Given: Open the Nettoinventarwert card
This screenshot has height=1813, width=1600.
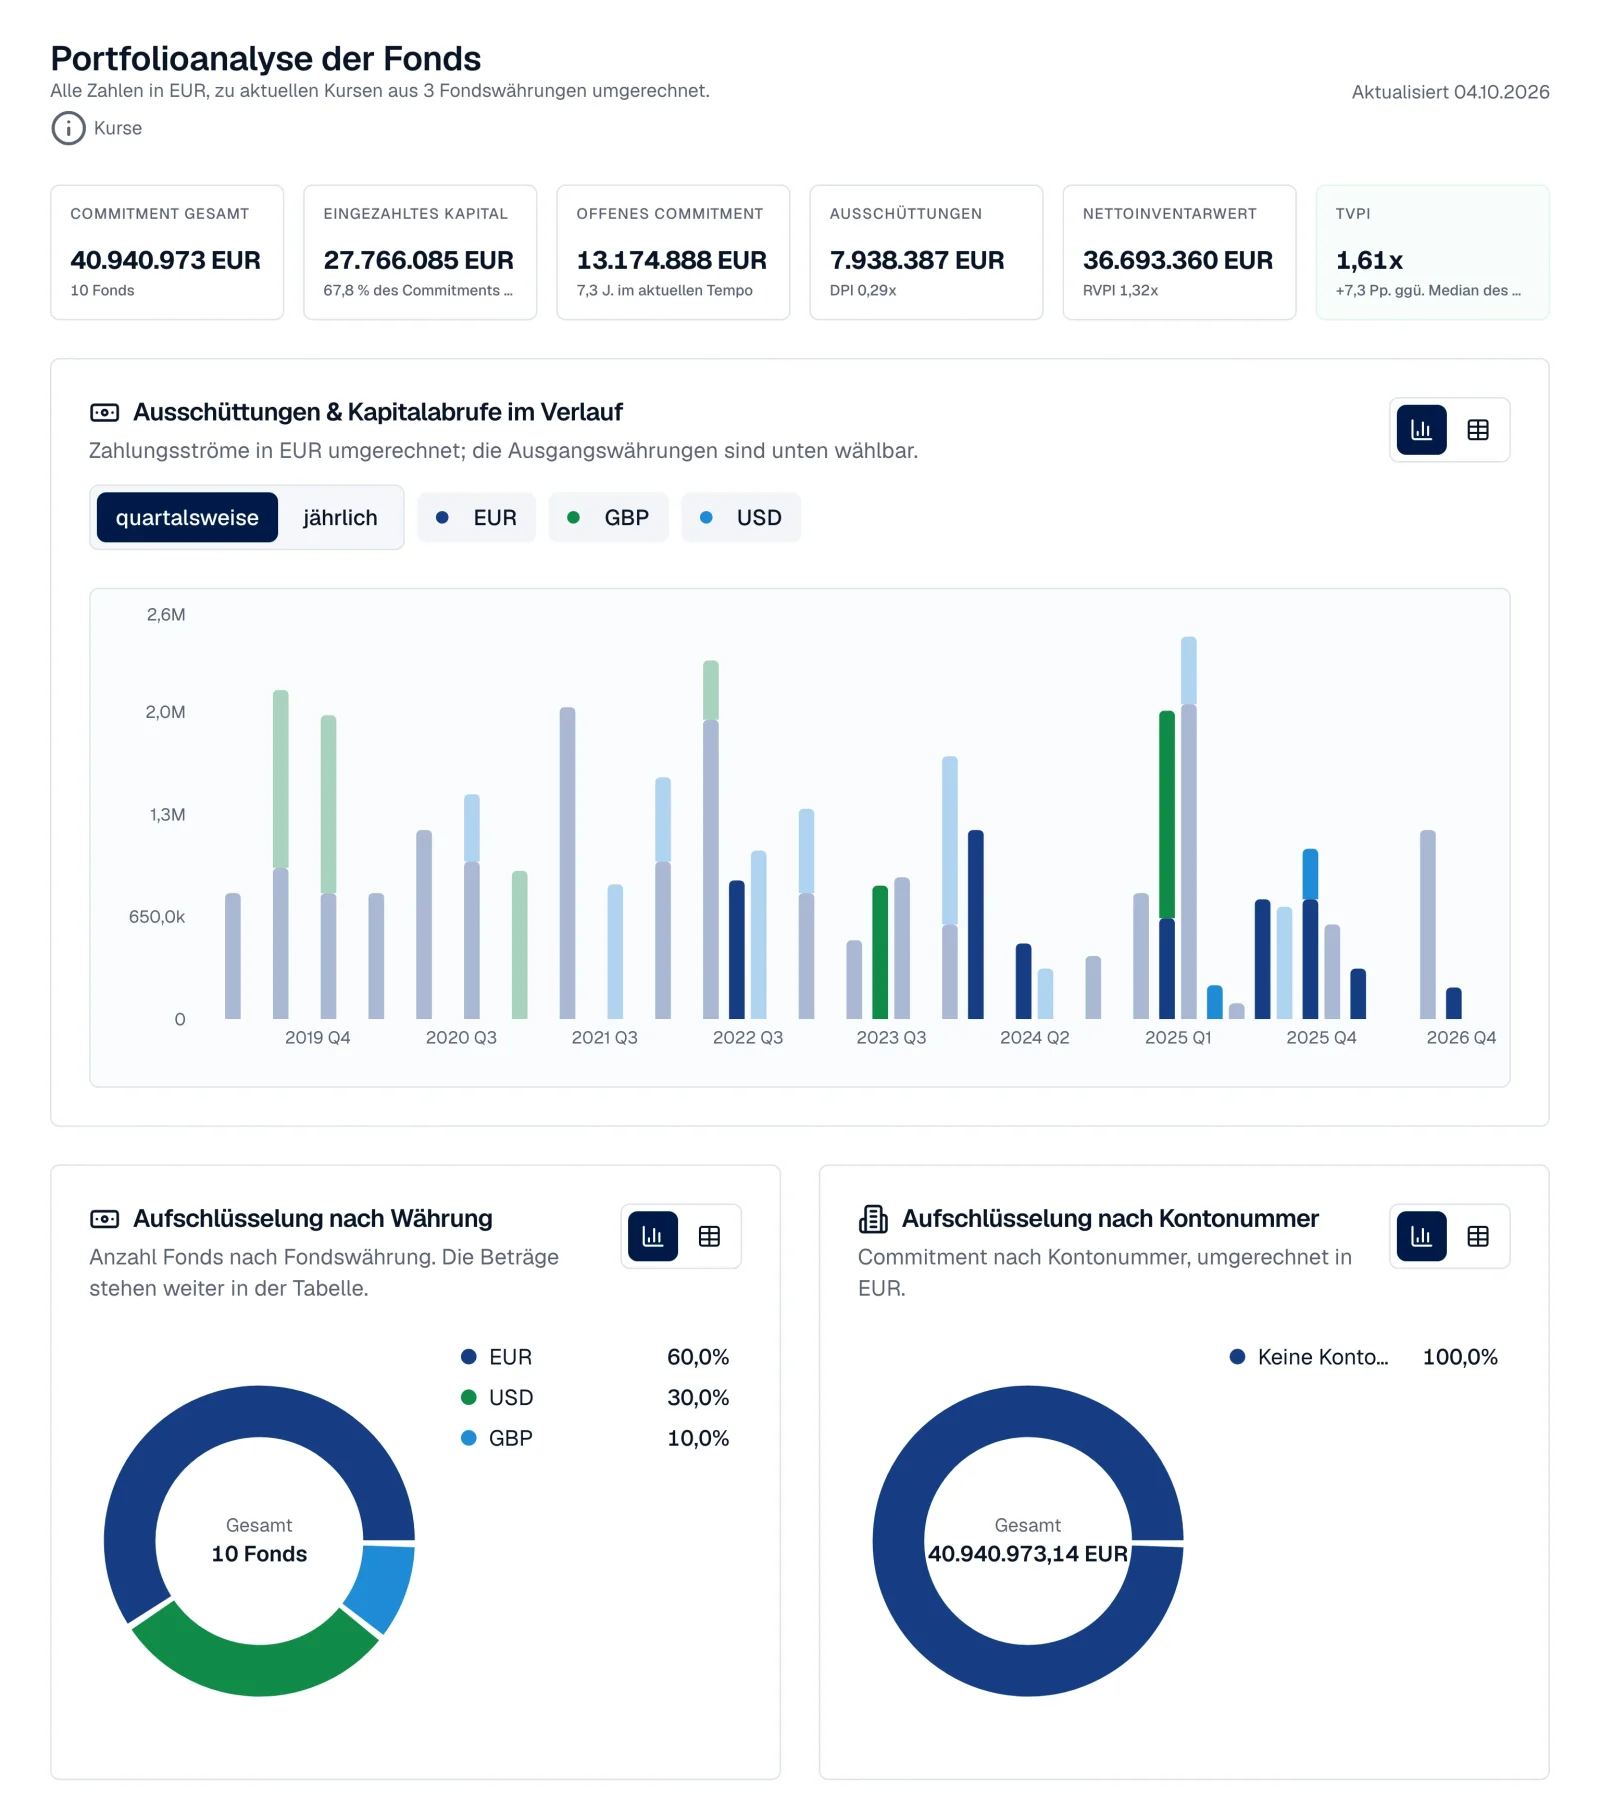Looking at the screenshot, I should [x=1179, y=252].
